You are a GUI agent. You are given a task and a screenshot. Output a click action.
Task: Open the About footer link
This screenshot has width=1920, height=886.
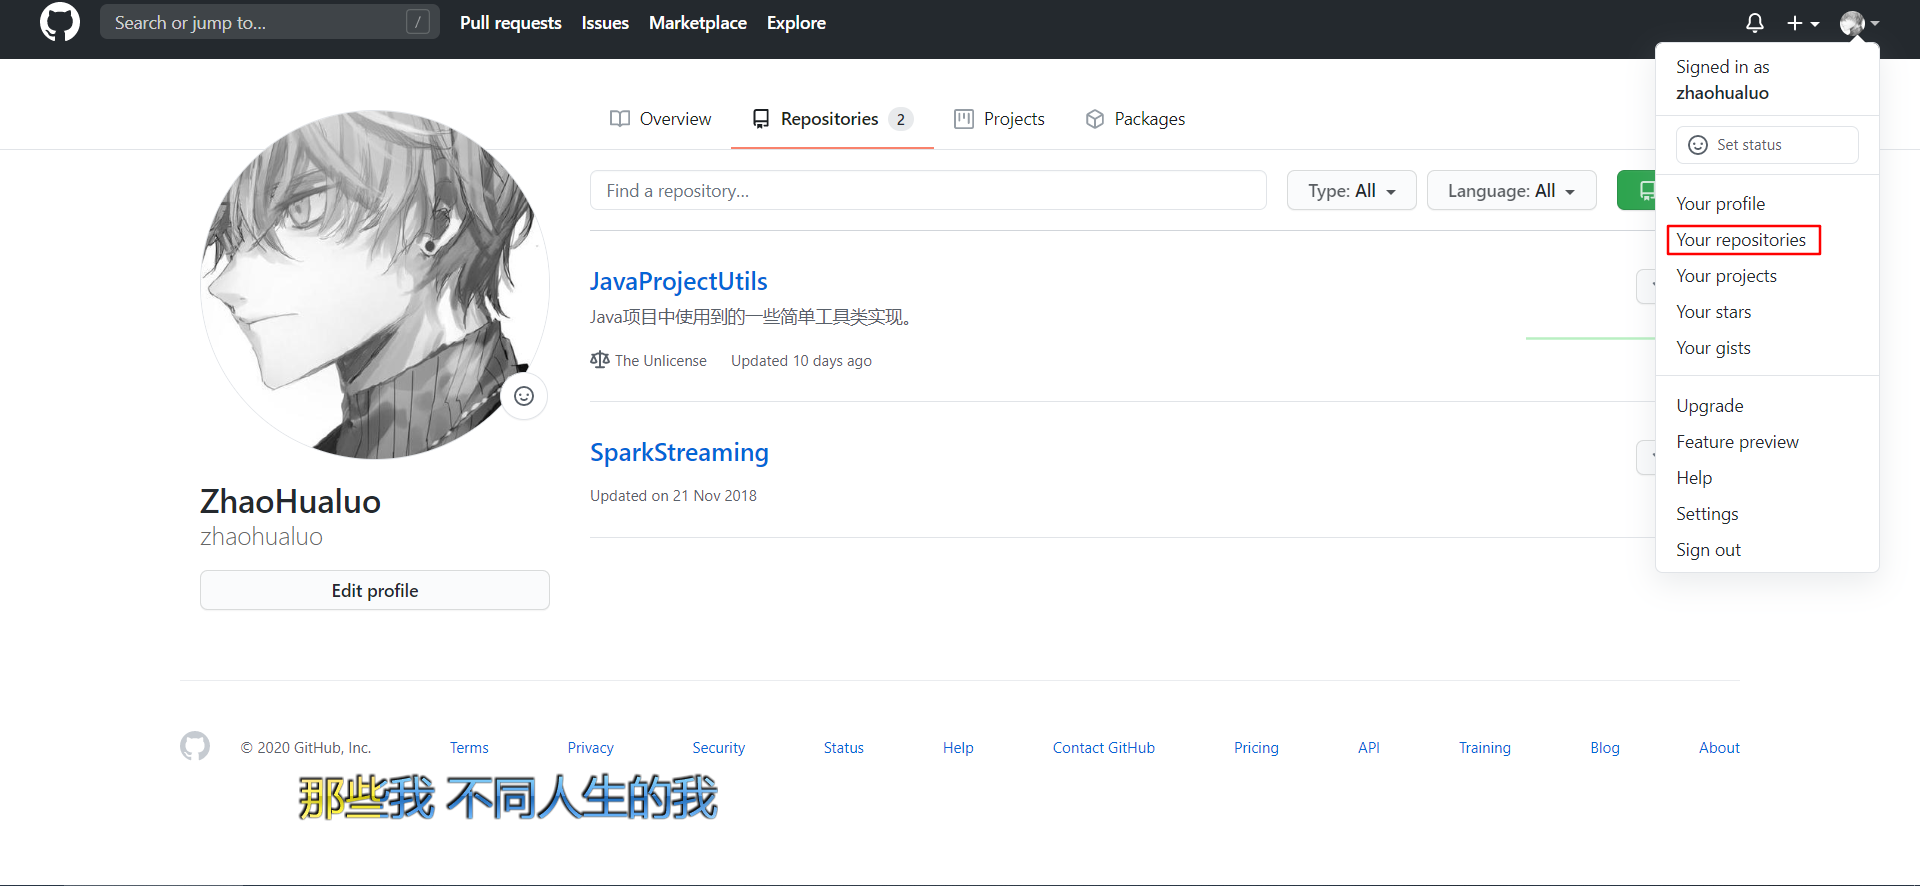[1719, 748]
